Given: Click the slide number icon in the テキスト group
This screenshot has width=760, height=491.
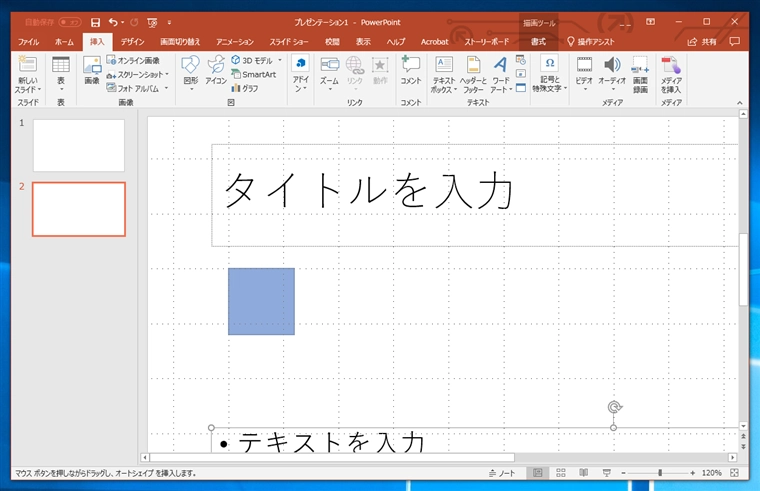Looking at the screenshot, I should click(521, 74).
